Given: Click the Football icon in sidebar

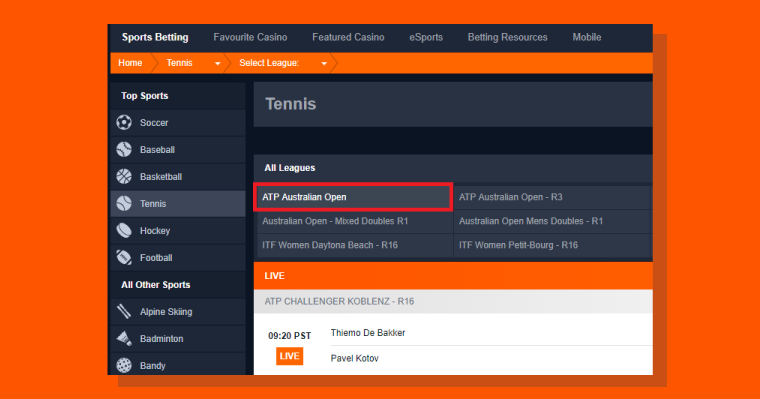Looking at the screenshot, I should 124,257.
